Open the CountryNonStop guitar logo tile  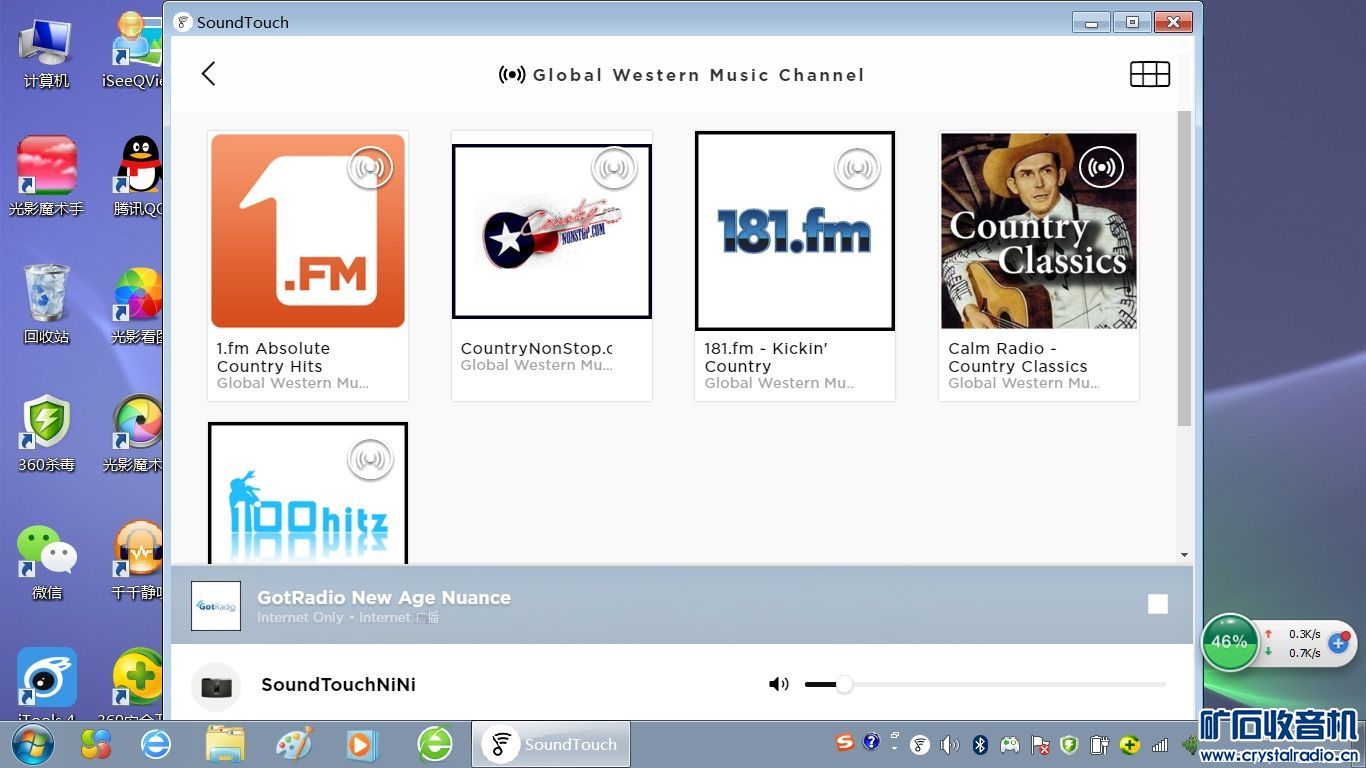[552, 231]
